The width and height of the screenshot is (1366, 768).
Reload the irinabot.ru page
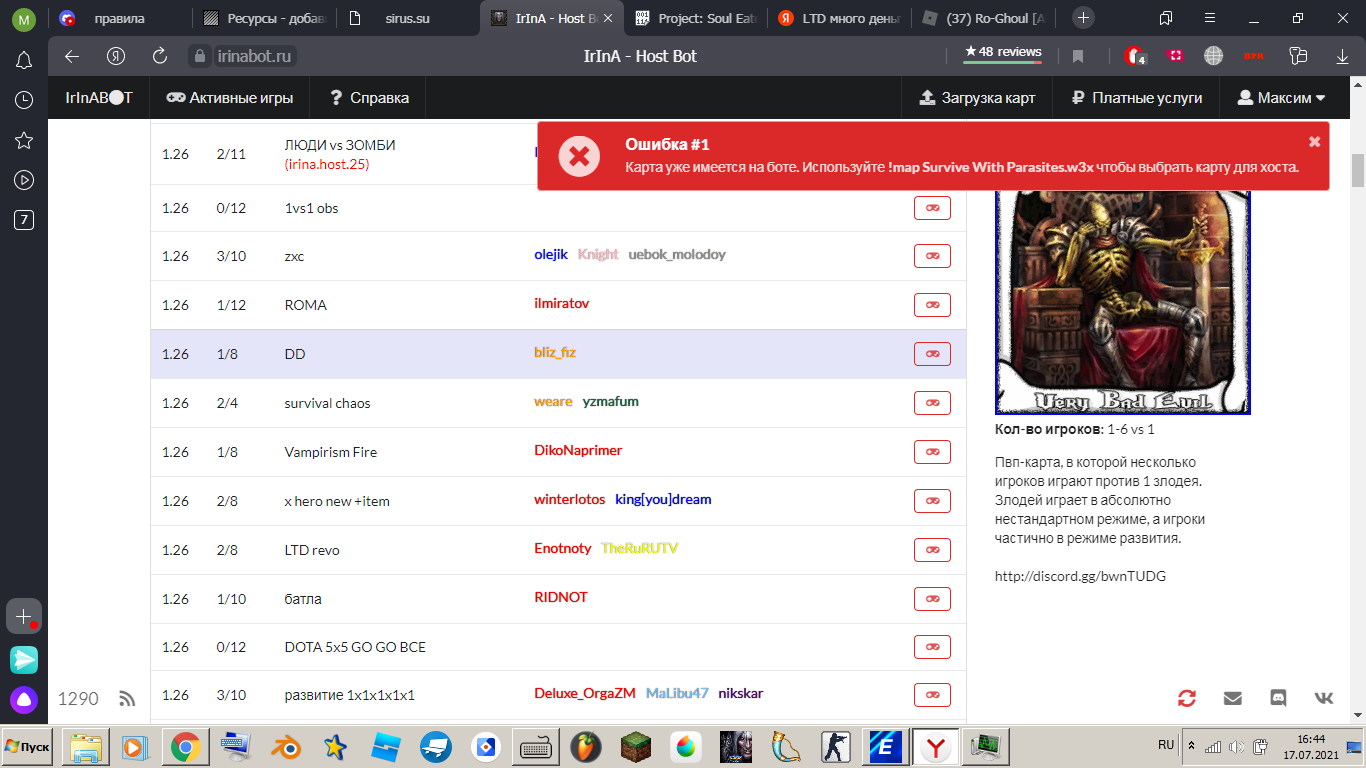[160, 56]
